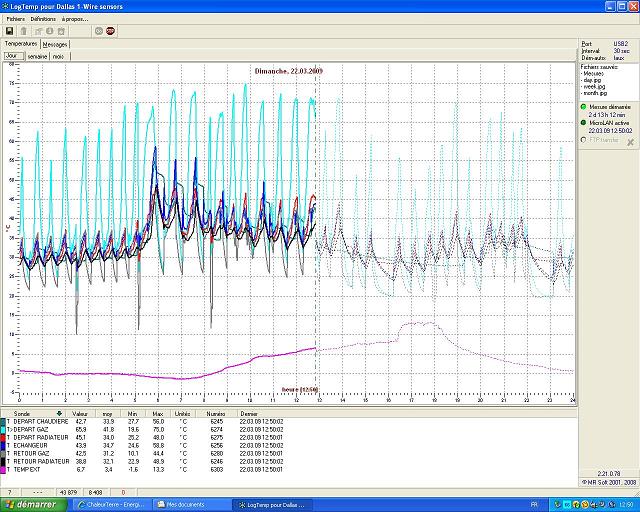Click the save floppy disk toolbar icon
This screenshot has width=640, height=512.
9,31
